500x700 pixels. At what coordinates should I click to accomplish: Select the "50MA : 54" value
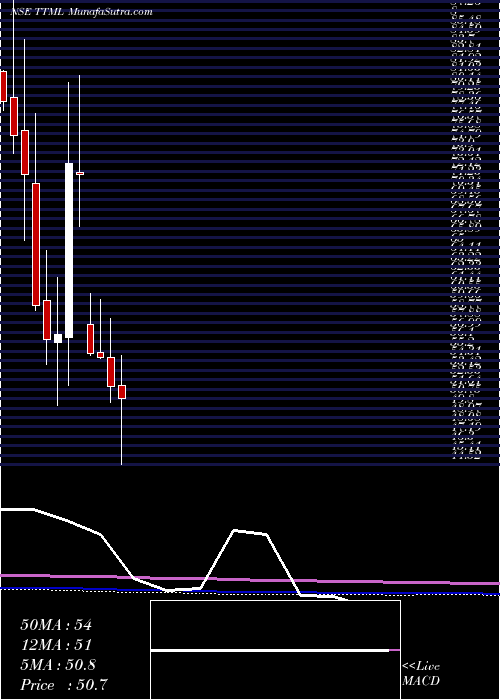(56, 625)
